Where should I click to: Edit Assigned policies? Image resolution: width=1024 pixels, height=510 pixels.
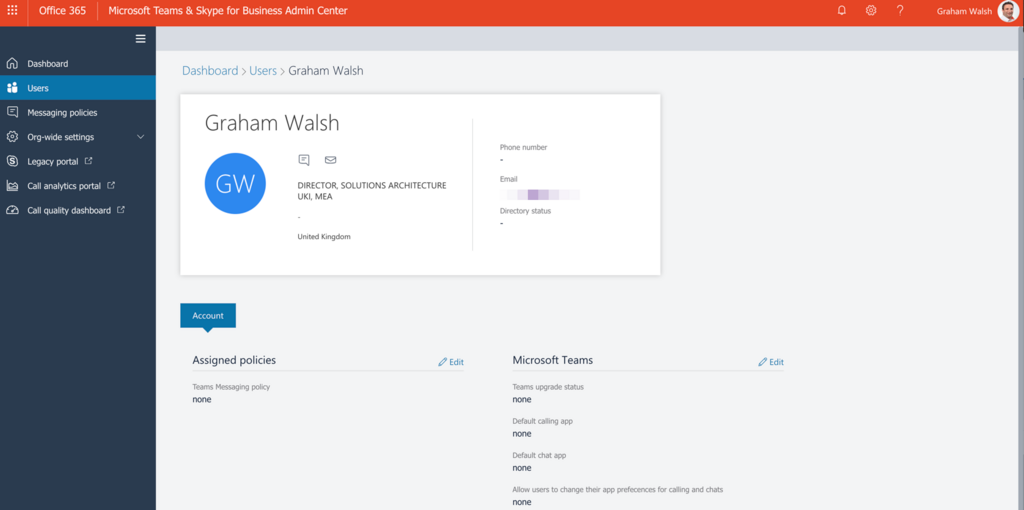pyautogui.click(x=451, y=362)
